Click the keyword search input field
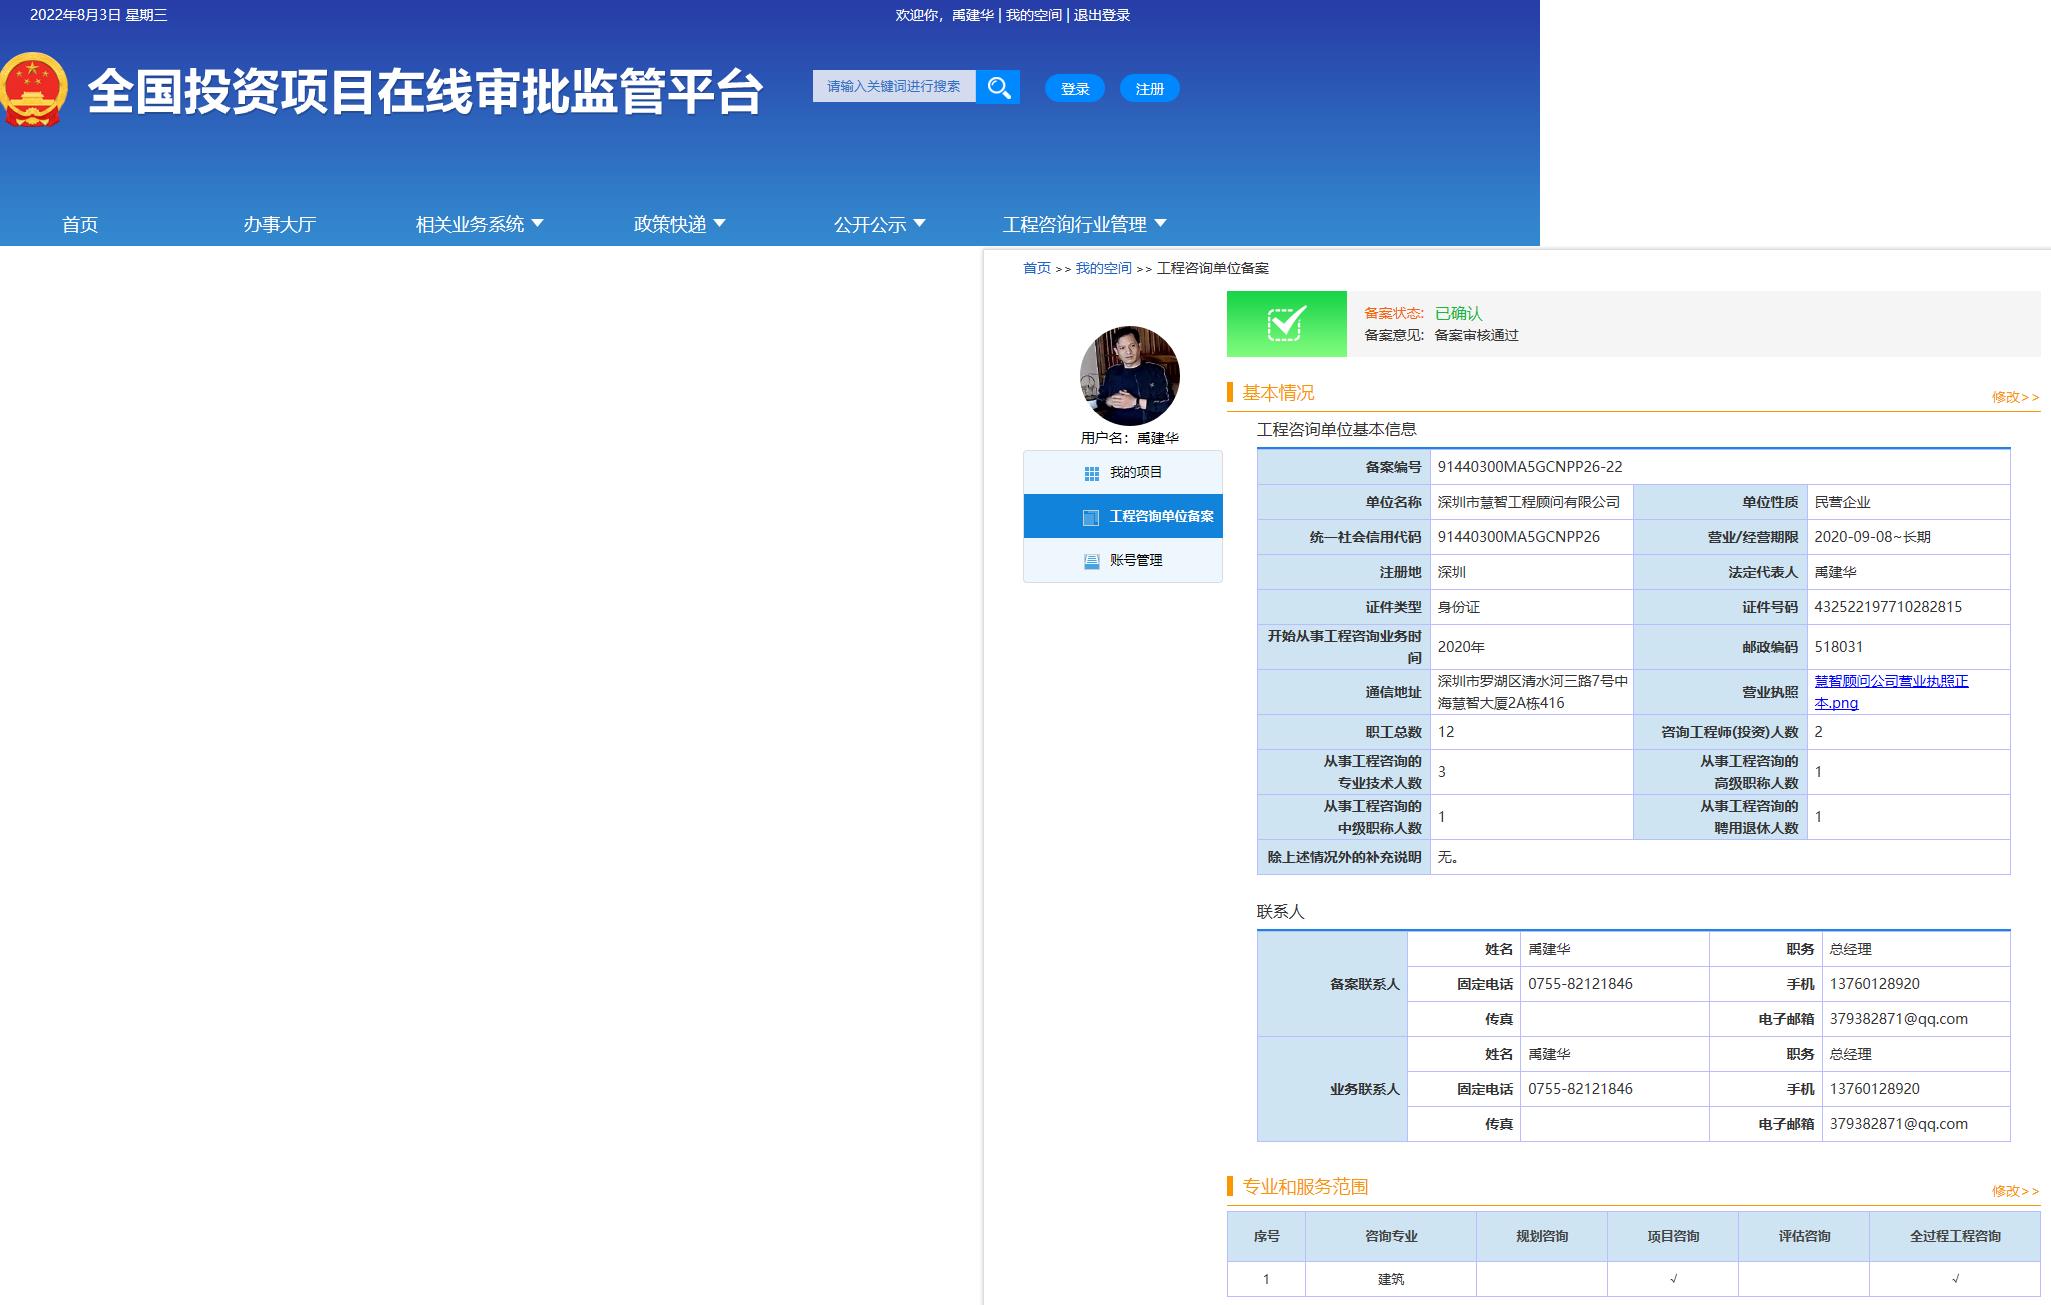 point(893,86)
